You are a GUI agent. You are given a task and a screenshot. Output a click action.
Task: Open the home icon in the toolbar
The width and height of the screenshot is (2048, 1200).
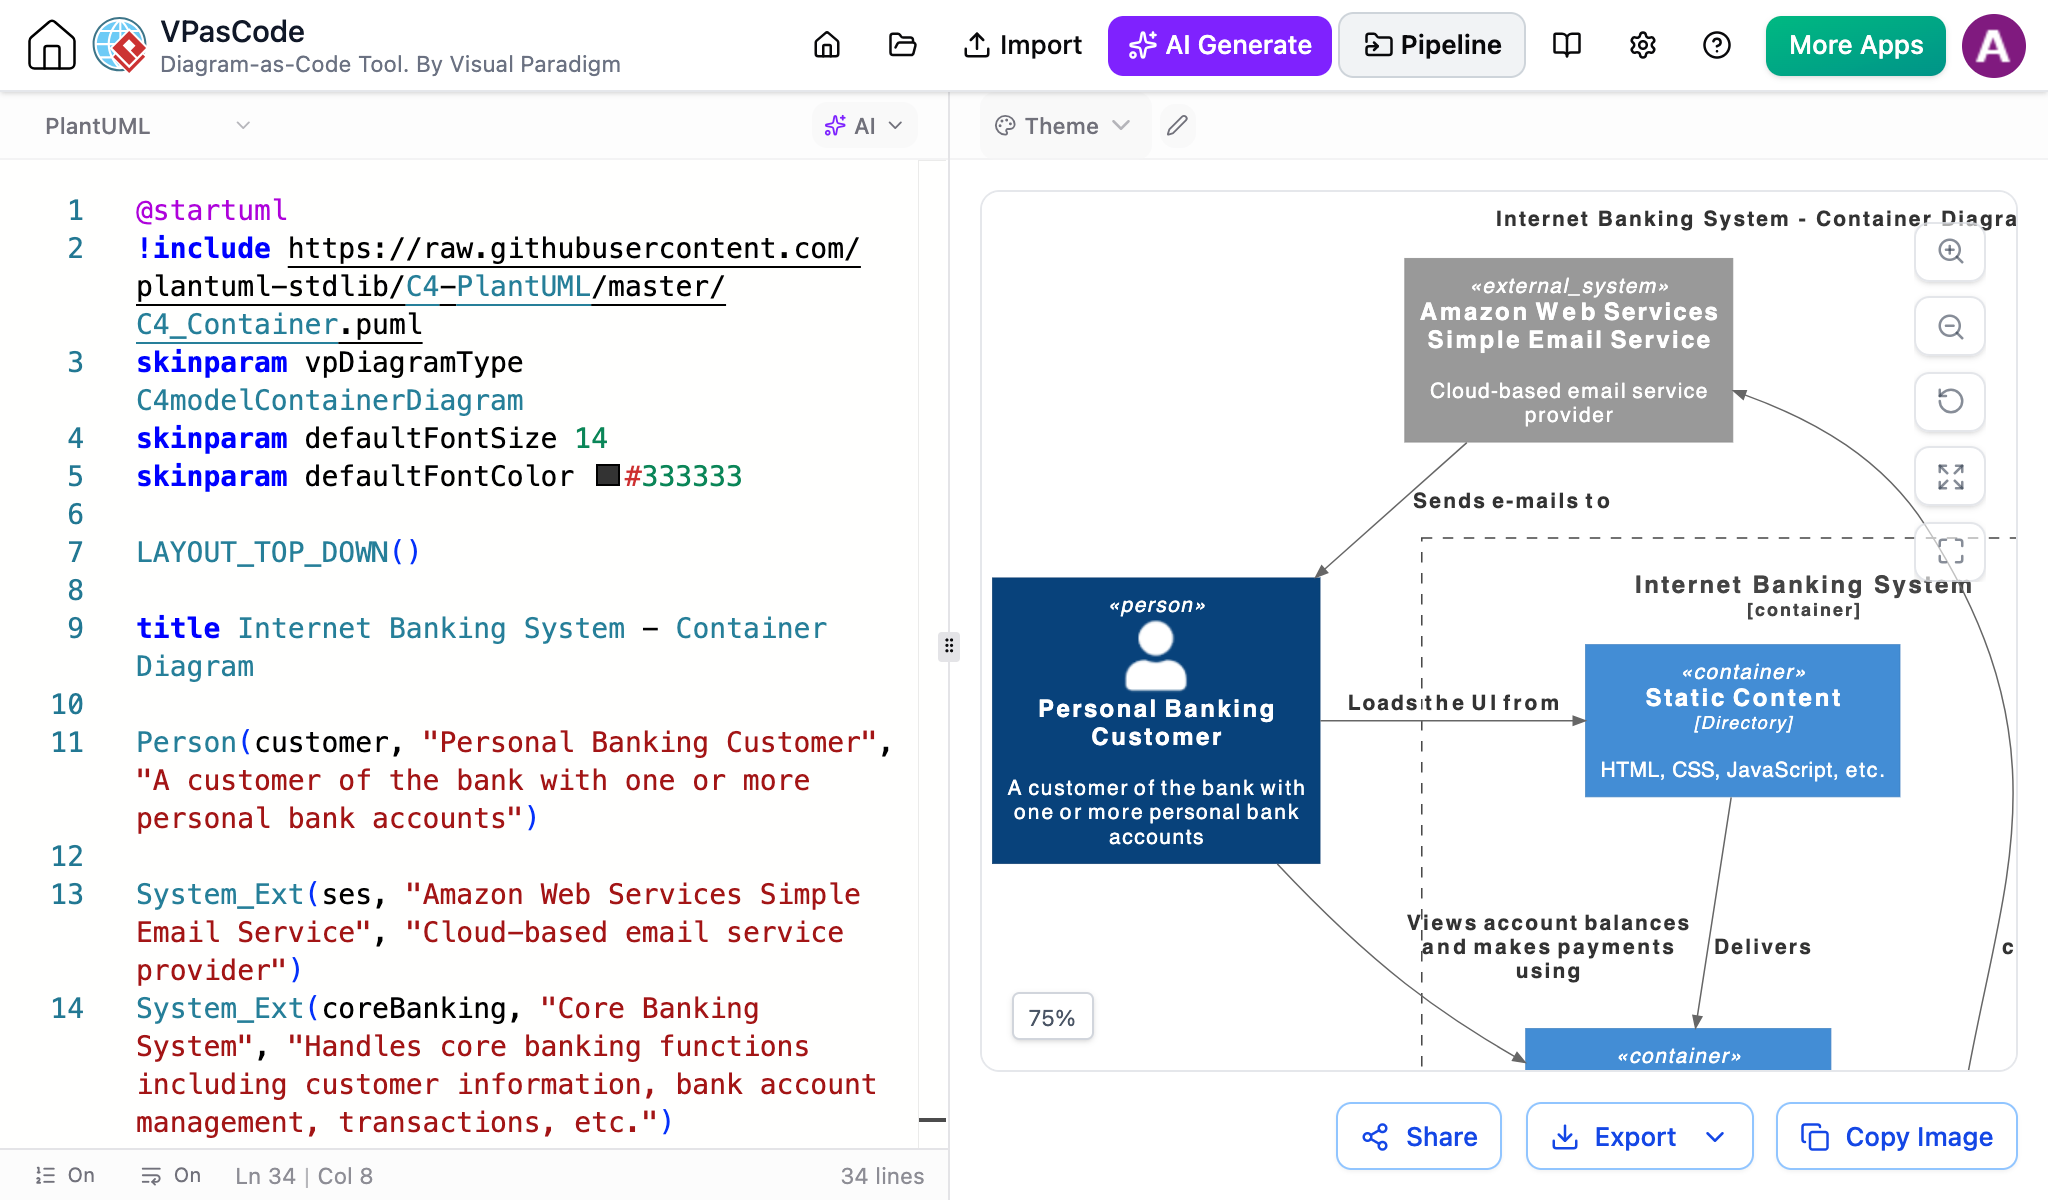click(827, 45)
